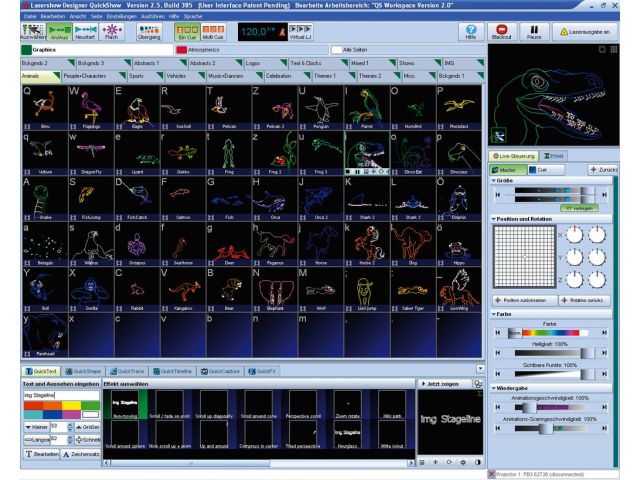Open the Einstellungen menu
This screenshot has height=480, width=640.
(121, 16)
